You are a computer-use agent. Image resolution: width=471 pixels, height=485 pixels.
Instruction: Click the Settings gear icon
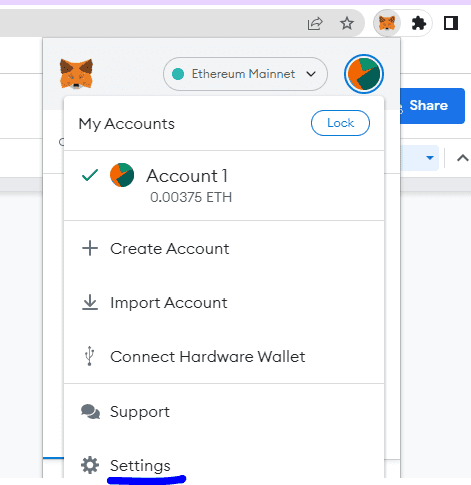tap(90, 465)
